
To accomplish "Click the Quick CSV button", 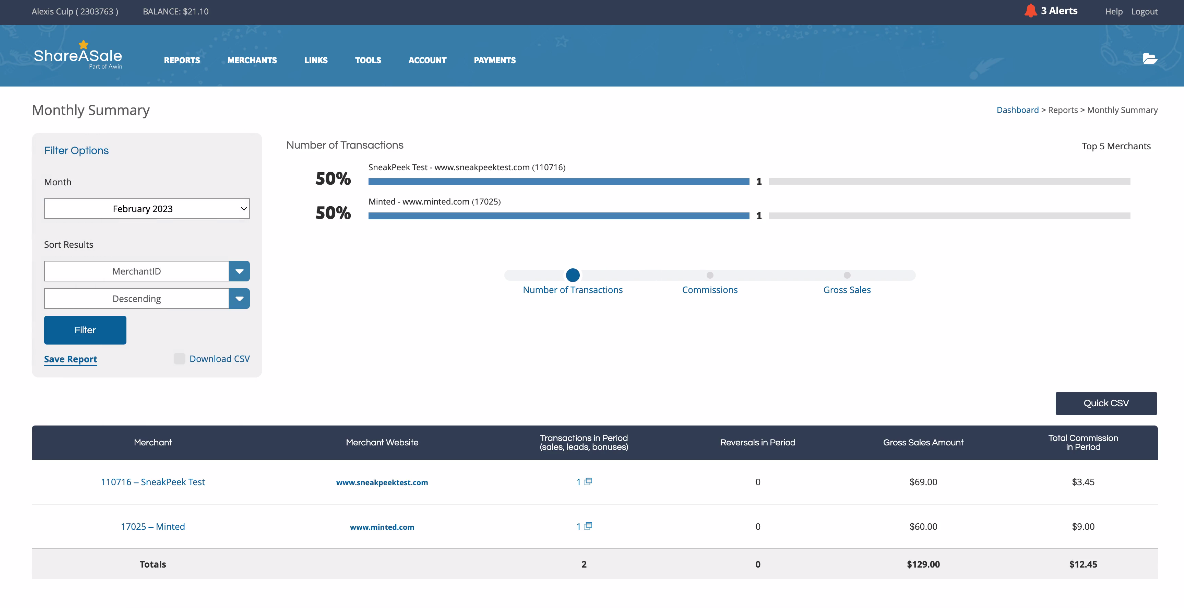I will [x=1106, y=403].
